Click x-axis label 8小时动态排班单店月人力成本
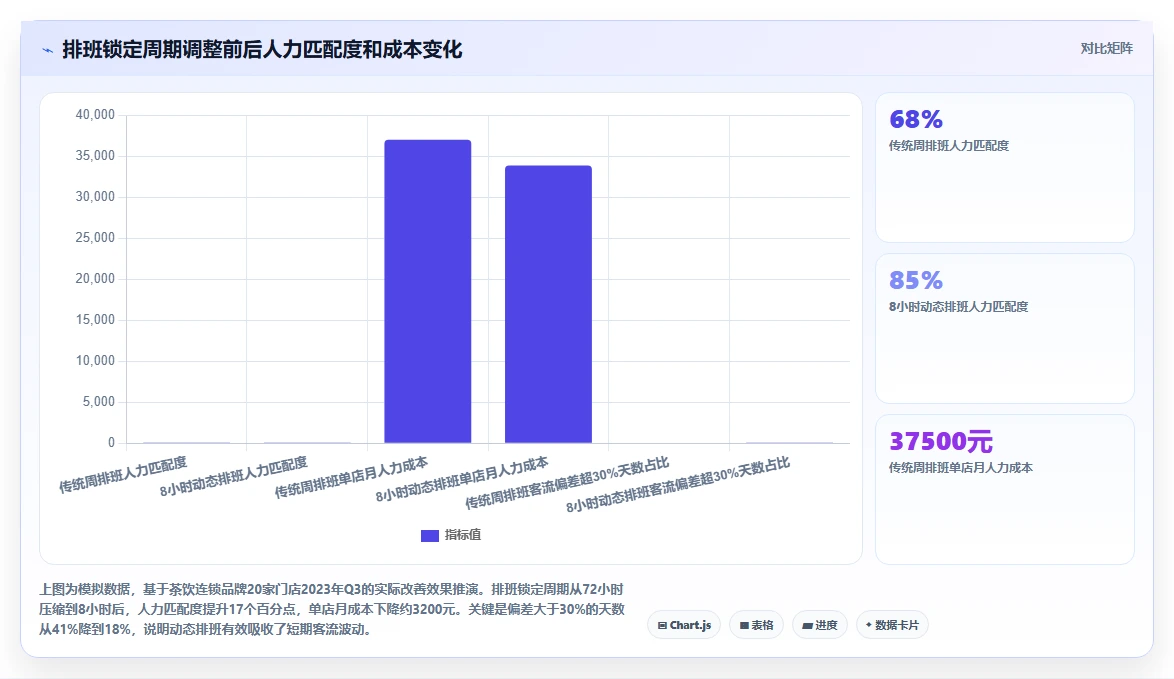Viewport: 1174px width, 679px height. 462,479
